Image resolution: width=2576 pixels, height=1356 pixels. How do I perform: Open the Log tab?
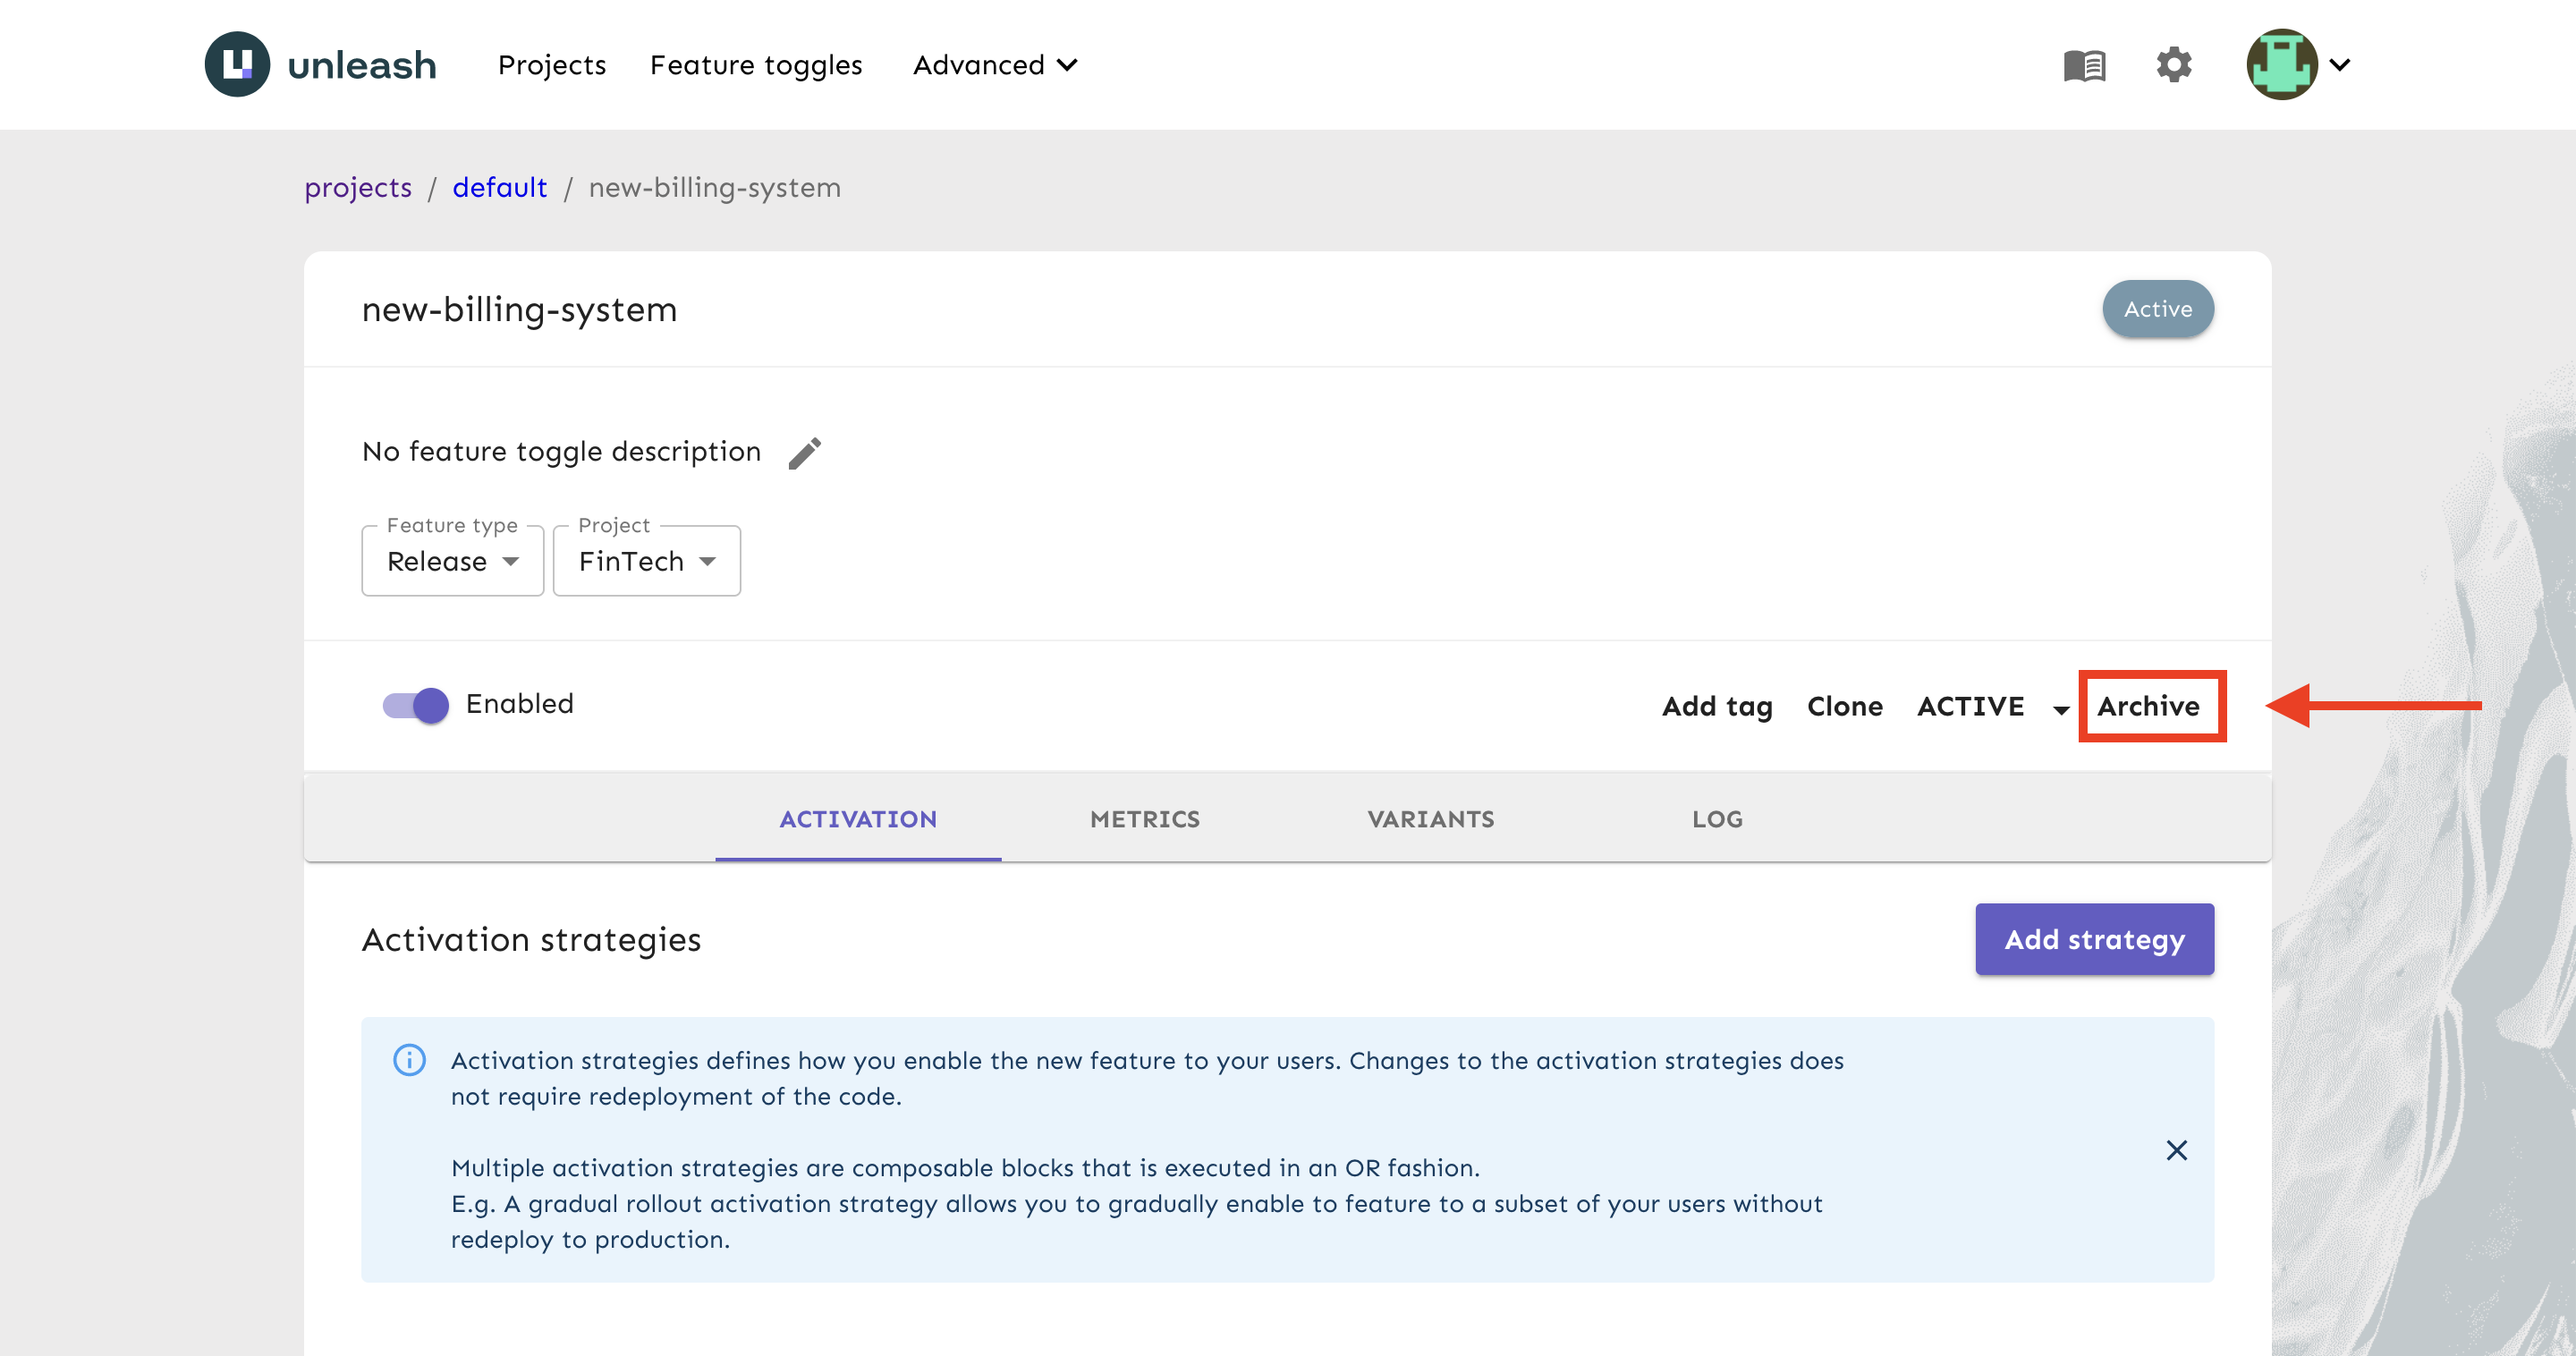coord(1716,819)
